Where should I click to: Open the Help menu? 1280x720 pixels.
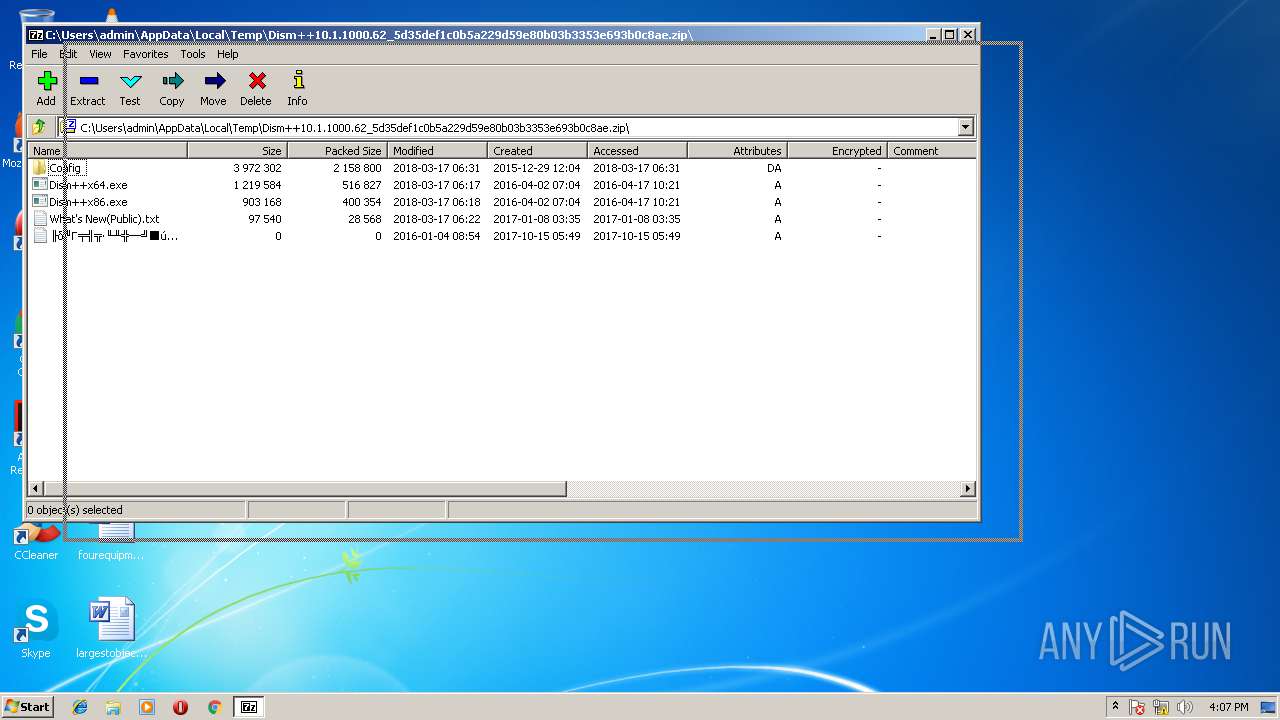[x=228, y=54]
